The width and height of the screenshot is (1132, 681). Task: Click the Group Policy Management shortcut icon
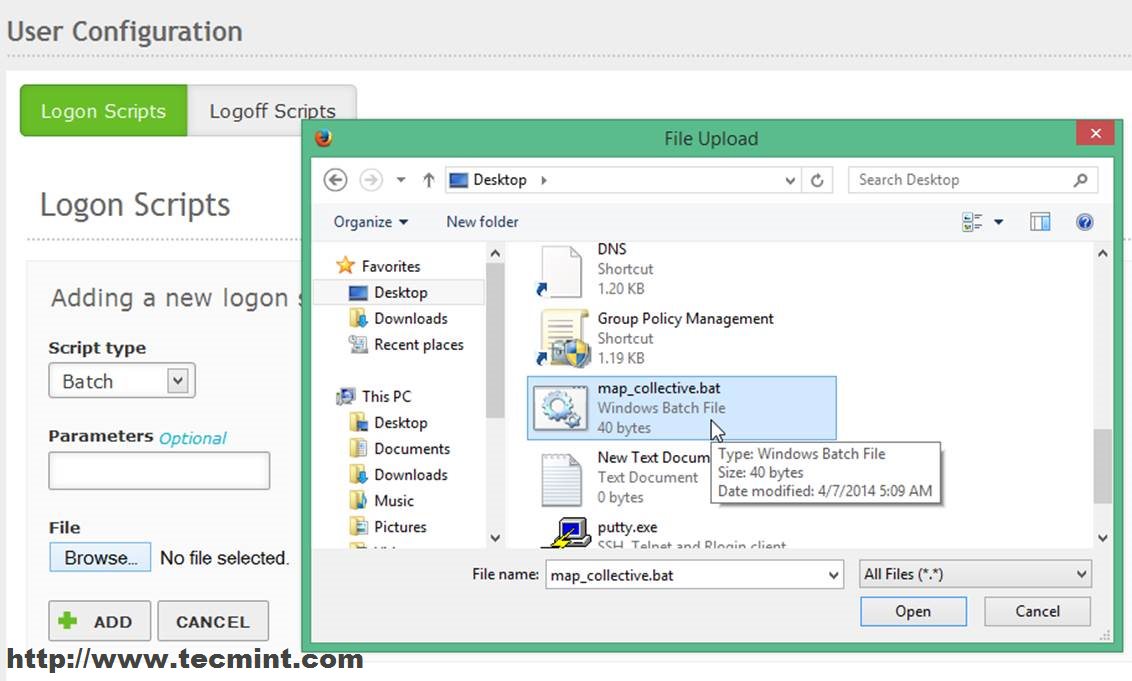click(x=562, y=338)
